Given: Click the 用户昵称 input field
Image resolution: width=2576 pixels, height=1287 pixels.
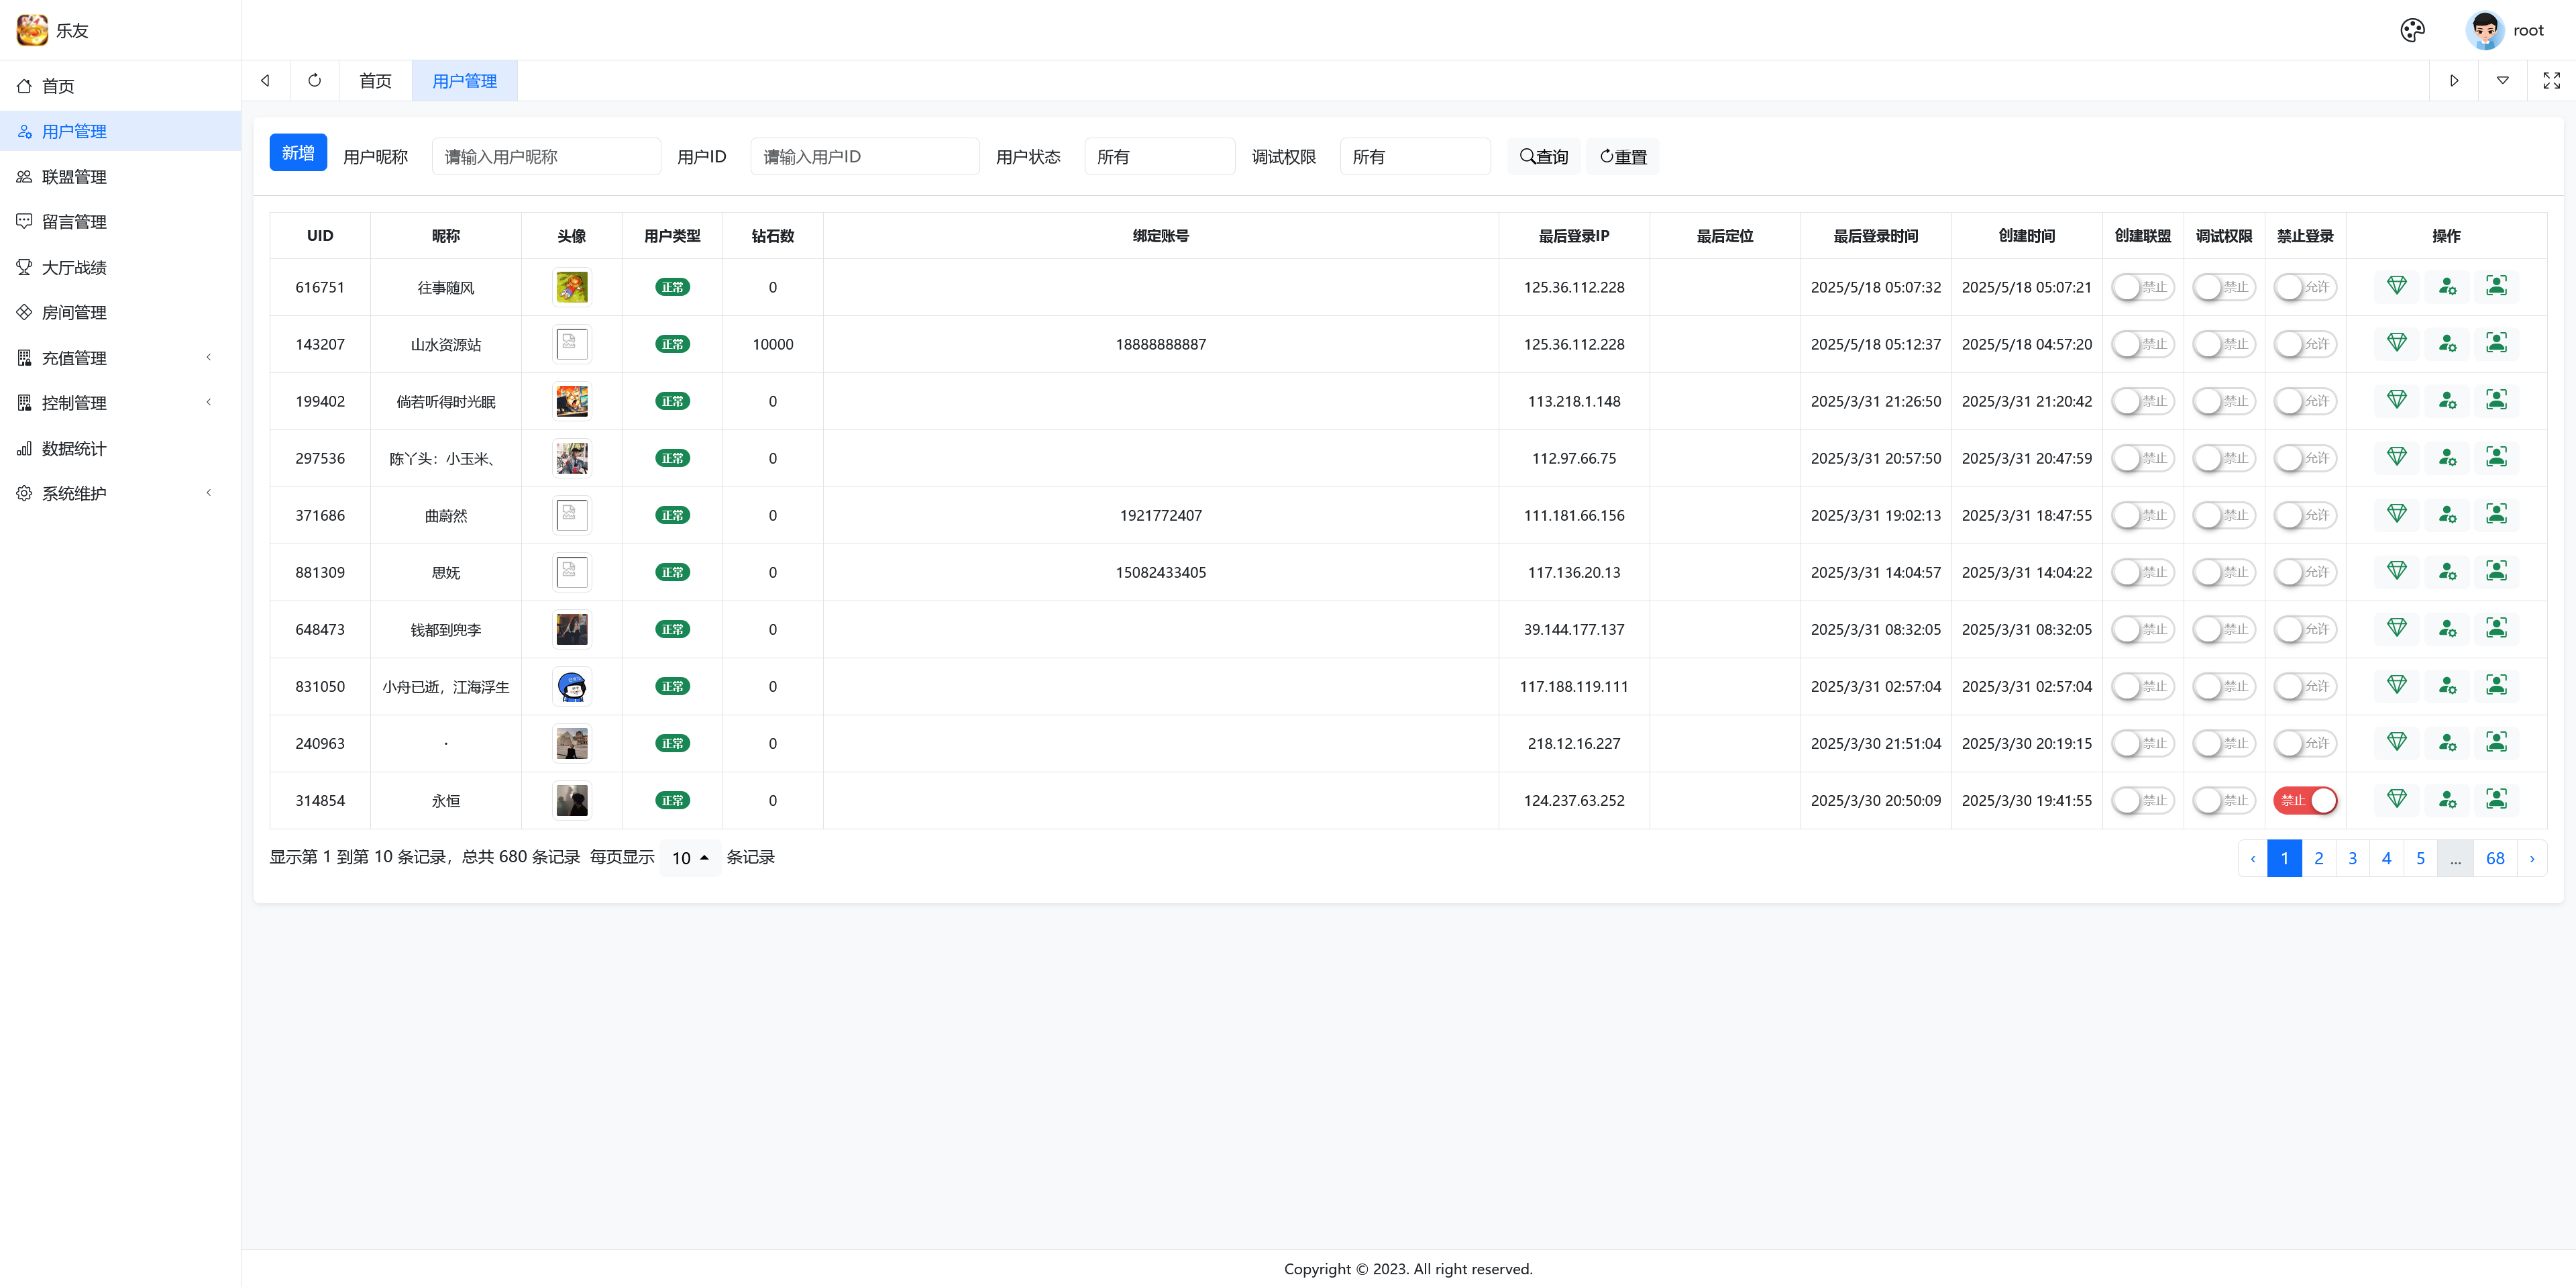Looking at the screenshot, I should coord(546,157).
